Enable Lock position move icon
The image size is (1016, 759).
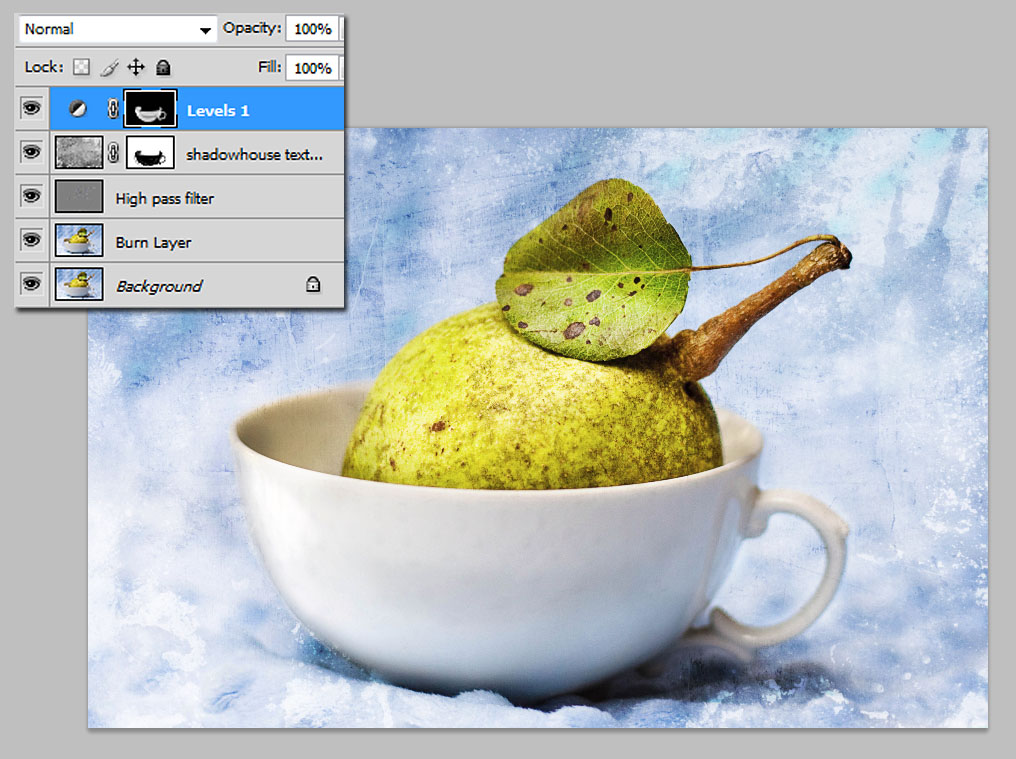point(135,67)
